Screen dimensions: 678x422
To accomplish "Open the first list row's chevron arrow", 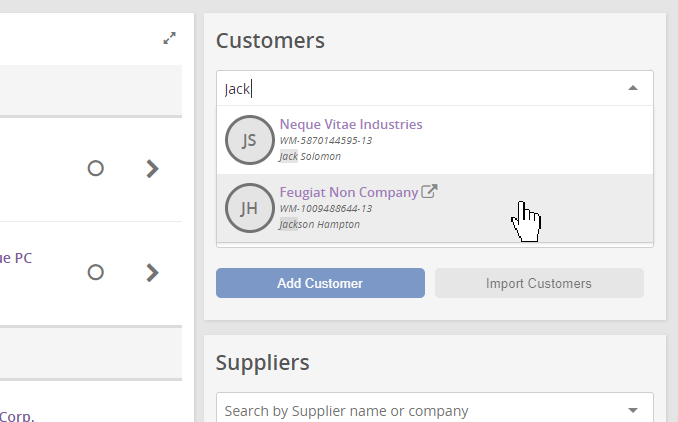I will (152, 169).
